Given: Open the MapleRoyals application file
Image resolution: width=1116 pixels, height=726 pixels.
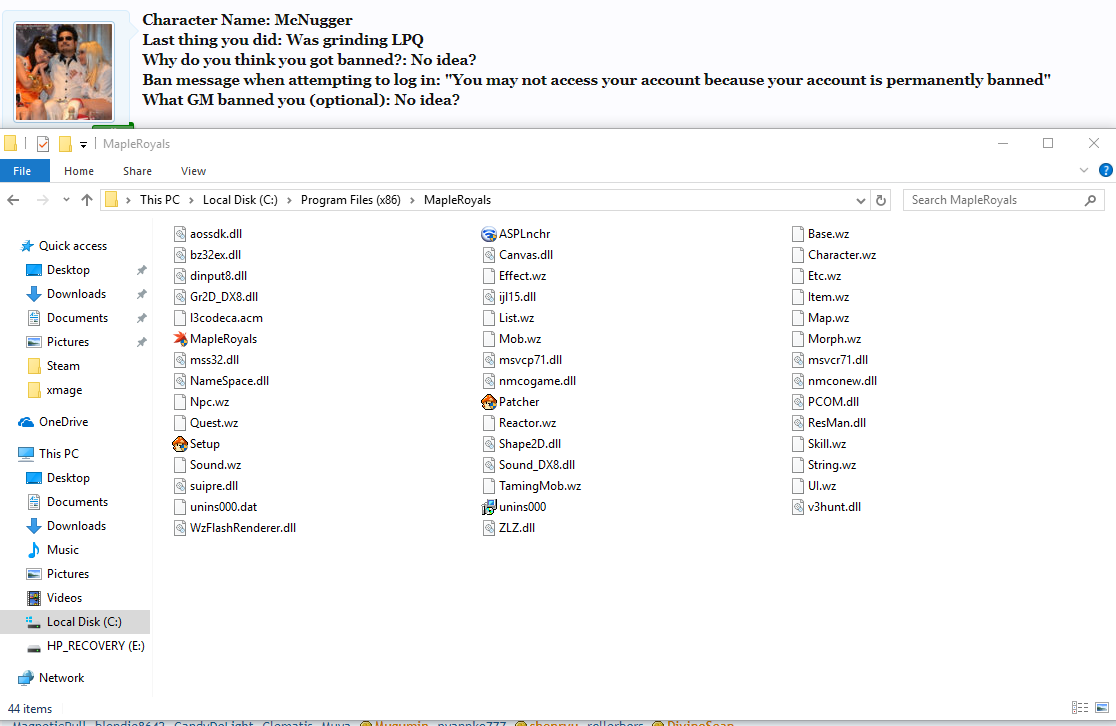Looking at the screenshot, I should pos(215,339).
